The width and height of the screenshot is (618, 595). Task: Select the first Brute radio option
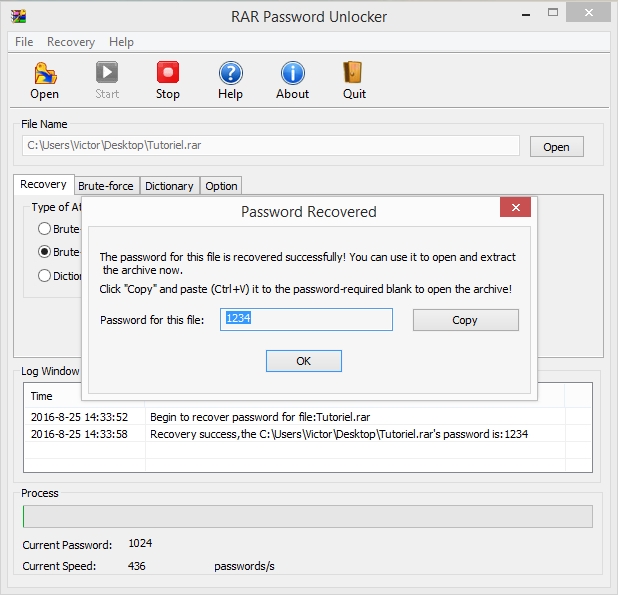(45, 229)
